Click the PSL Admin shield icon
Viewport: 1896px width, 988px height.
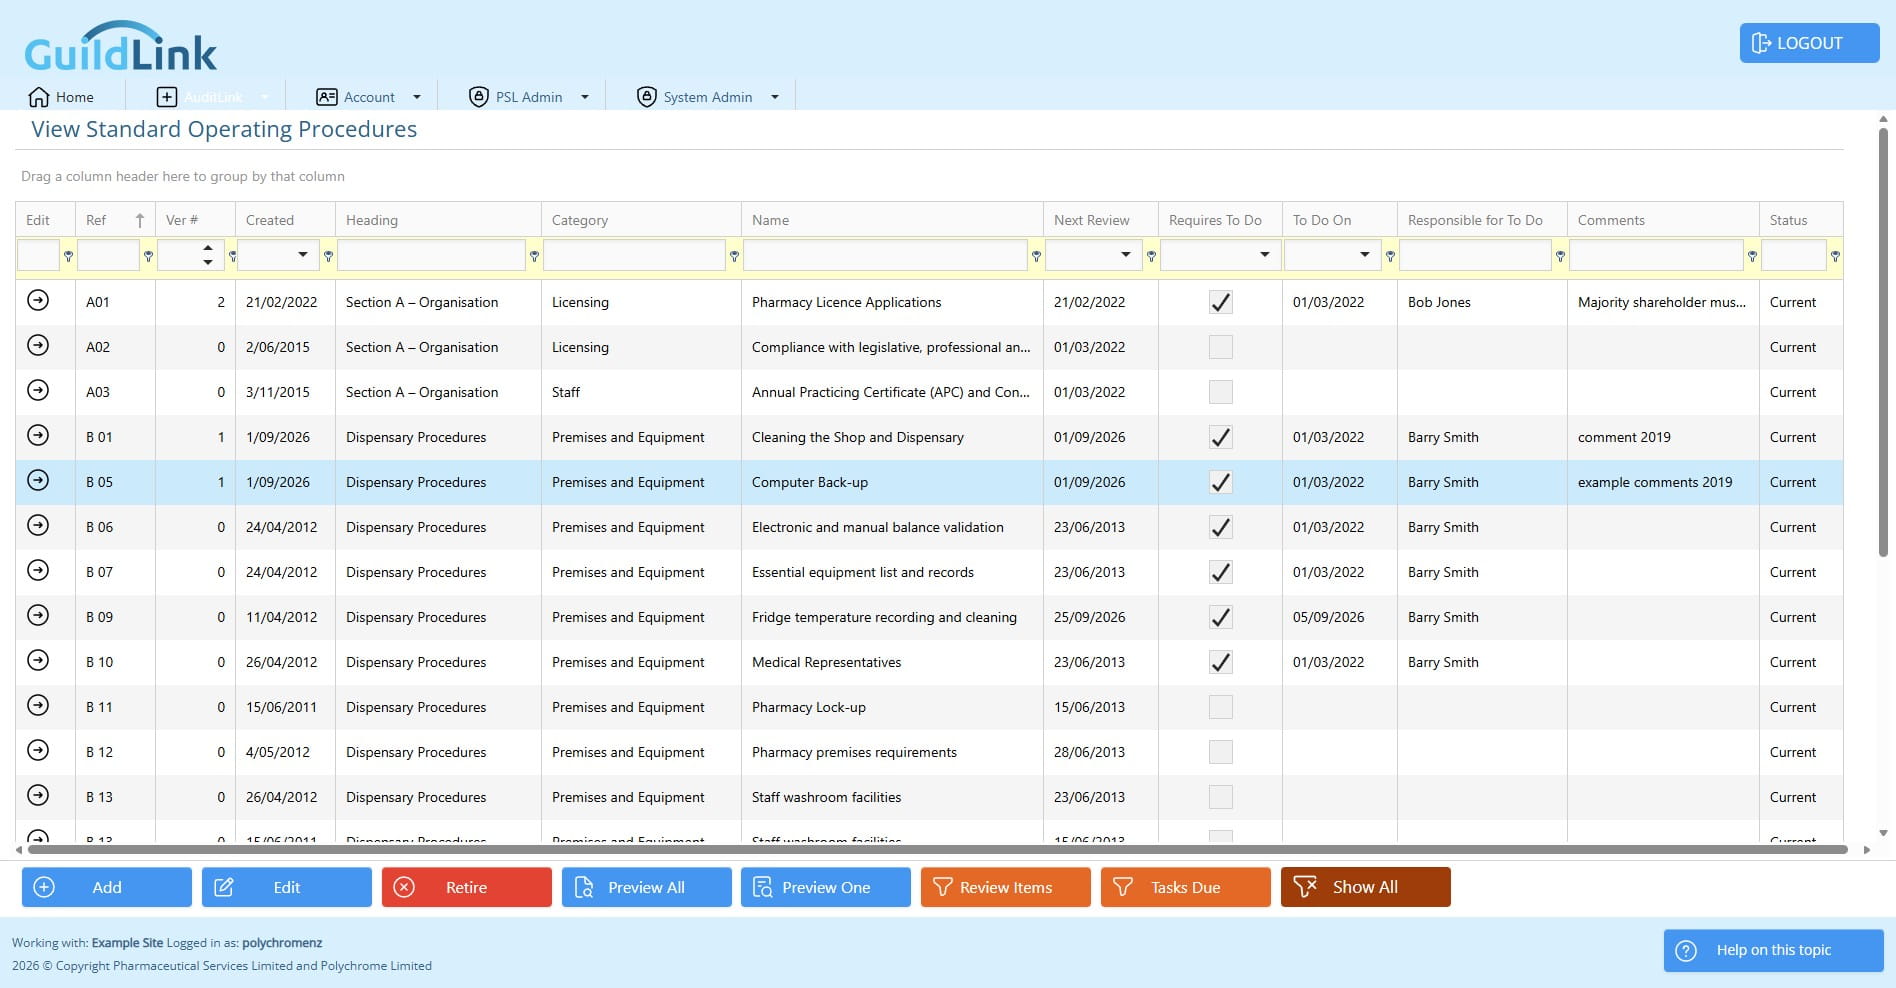[479, 97]
